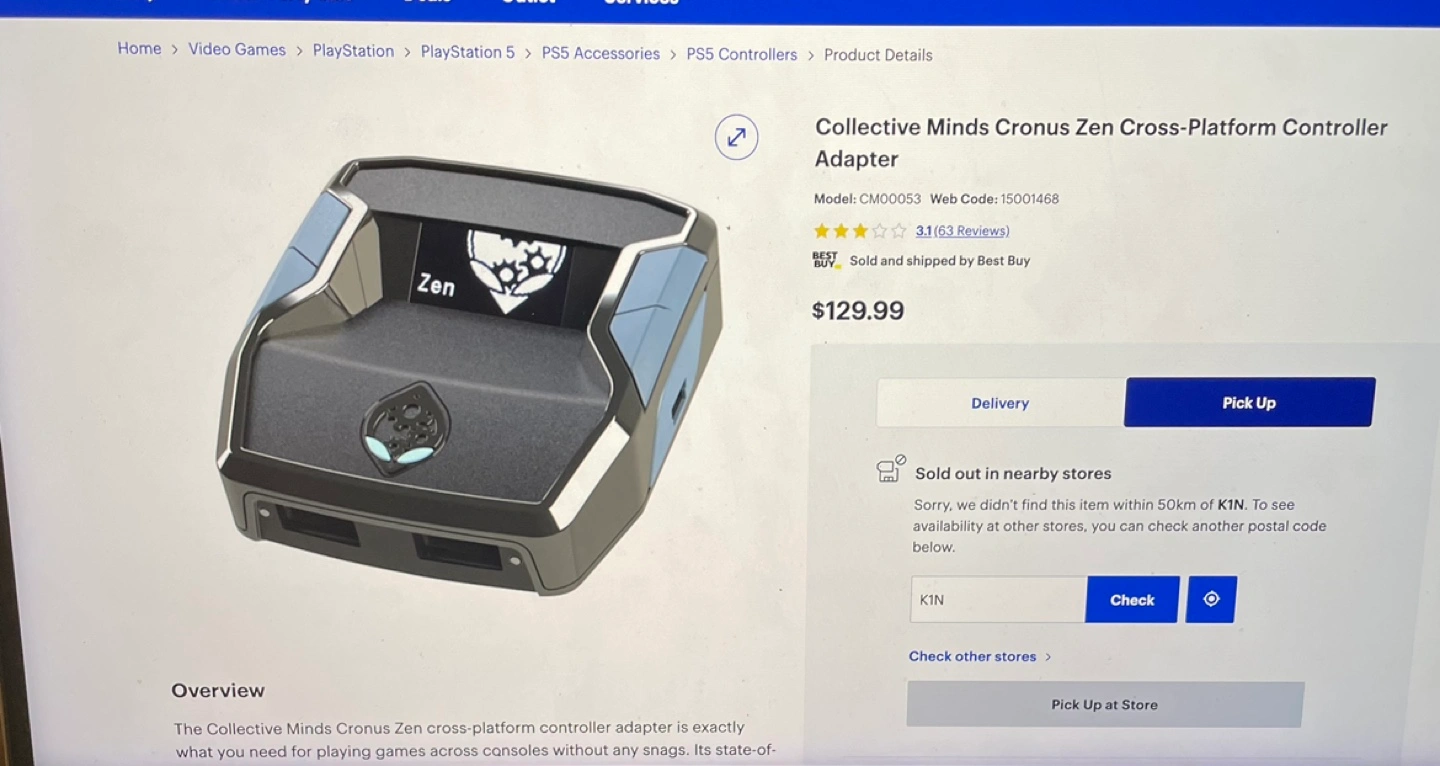Open the PlayStation breadcrumb
The image size is (1440, 766).
[353, 50]
